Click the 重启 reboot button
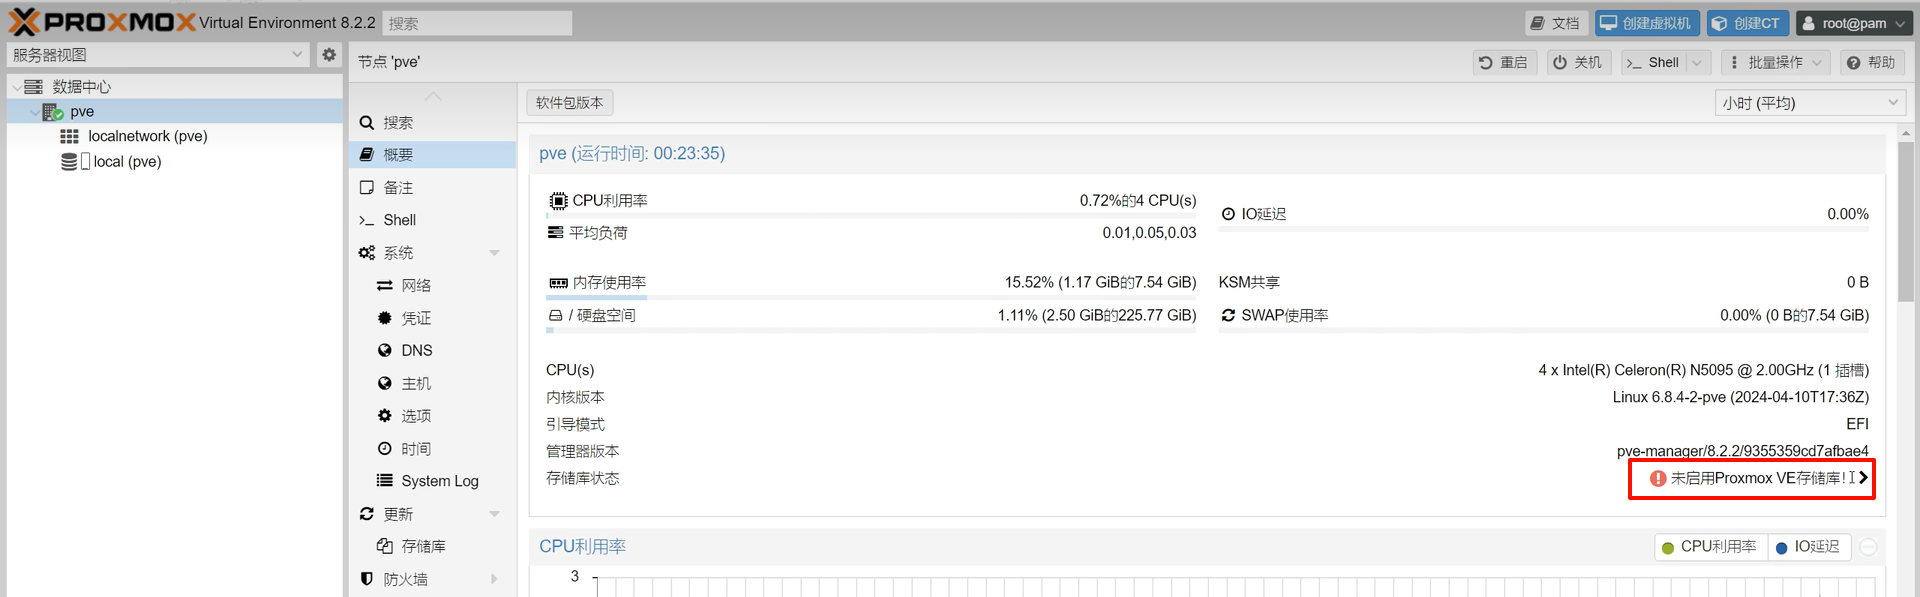The image size is (1920, 597). click(x=1504, y=62)
